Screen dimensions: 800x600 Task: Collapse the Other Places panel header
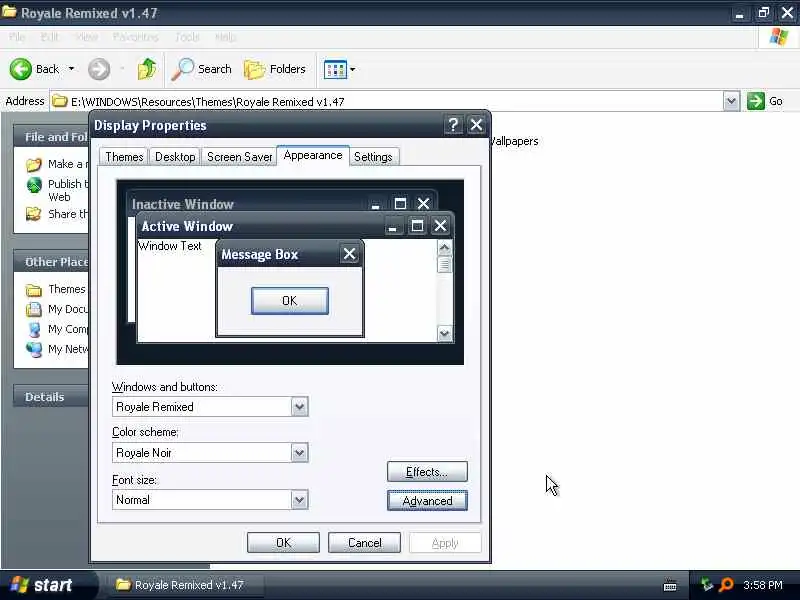(x=51, y=262)
